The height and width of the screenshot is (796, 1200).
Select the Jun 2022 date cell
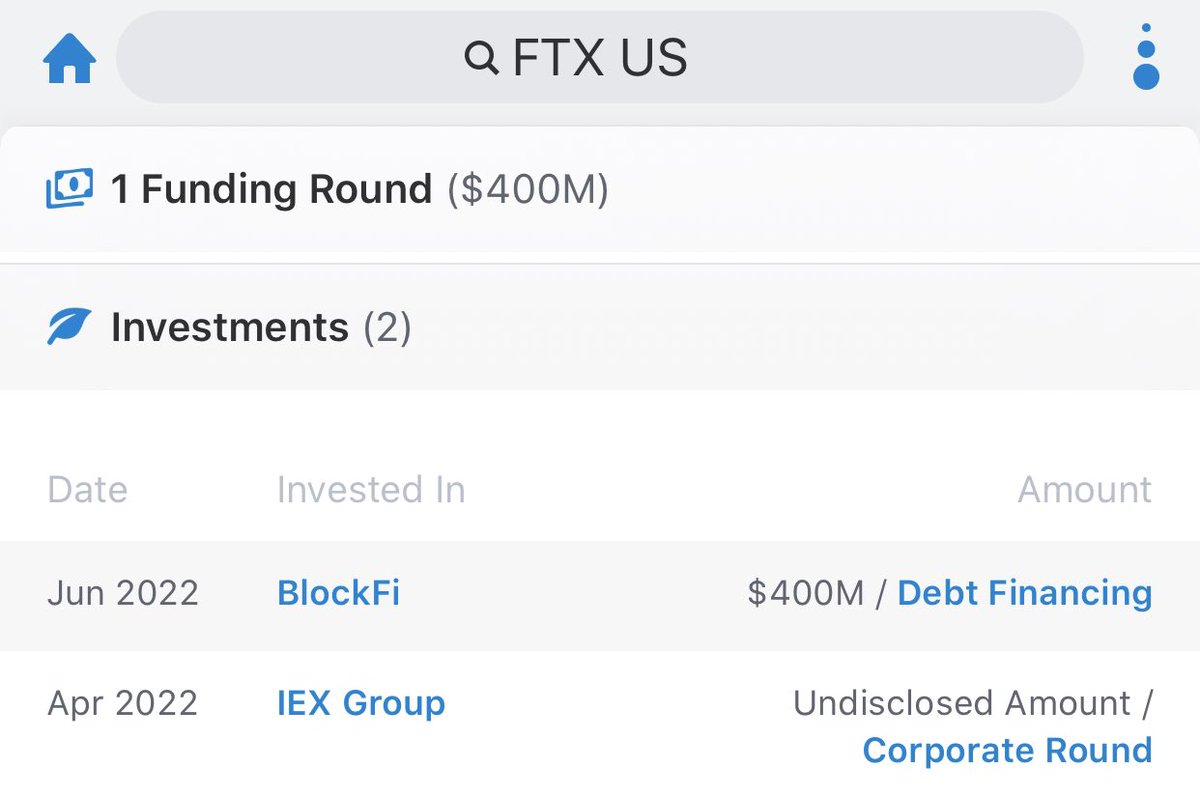pyautogui.click(x=122, y=593)
